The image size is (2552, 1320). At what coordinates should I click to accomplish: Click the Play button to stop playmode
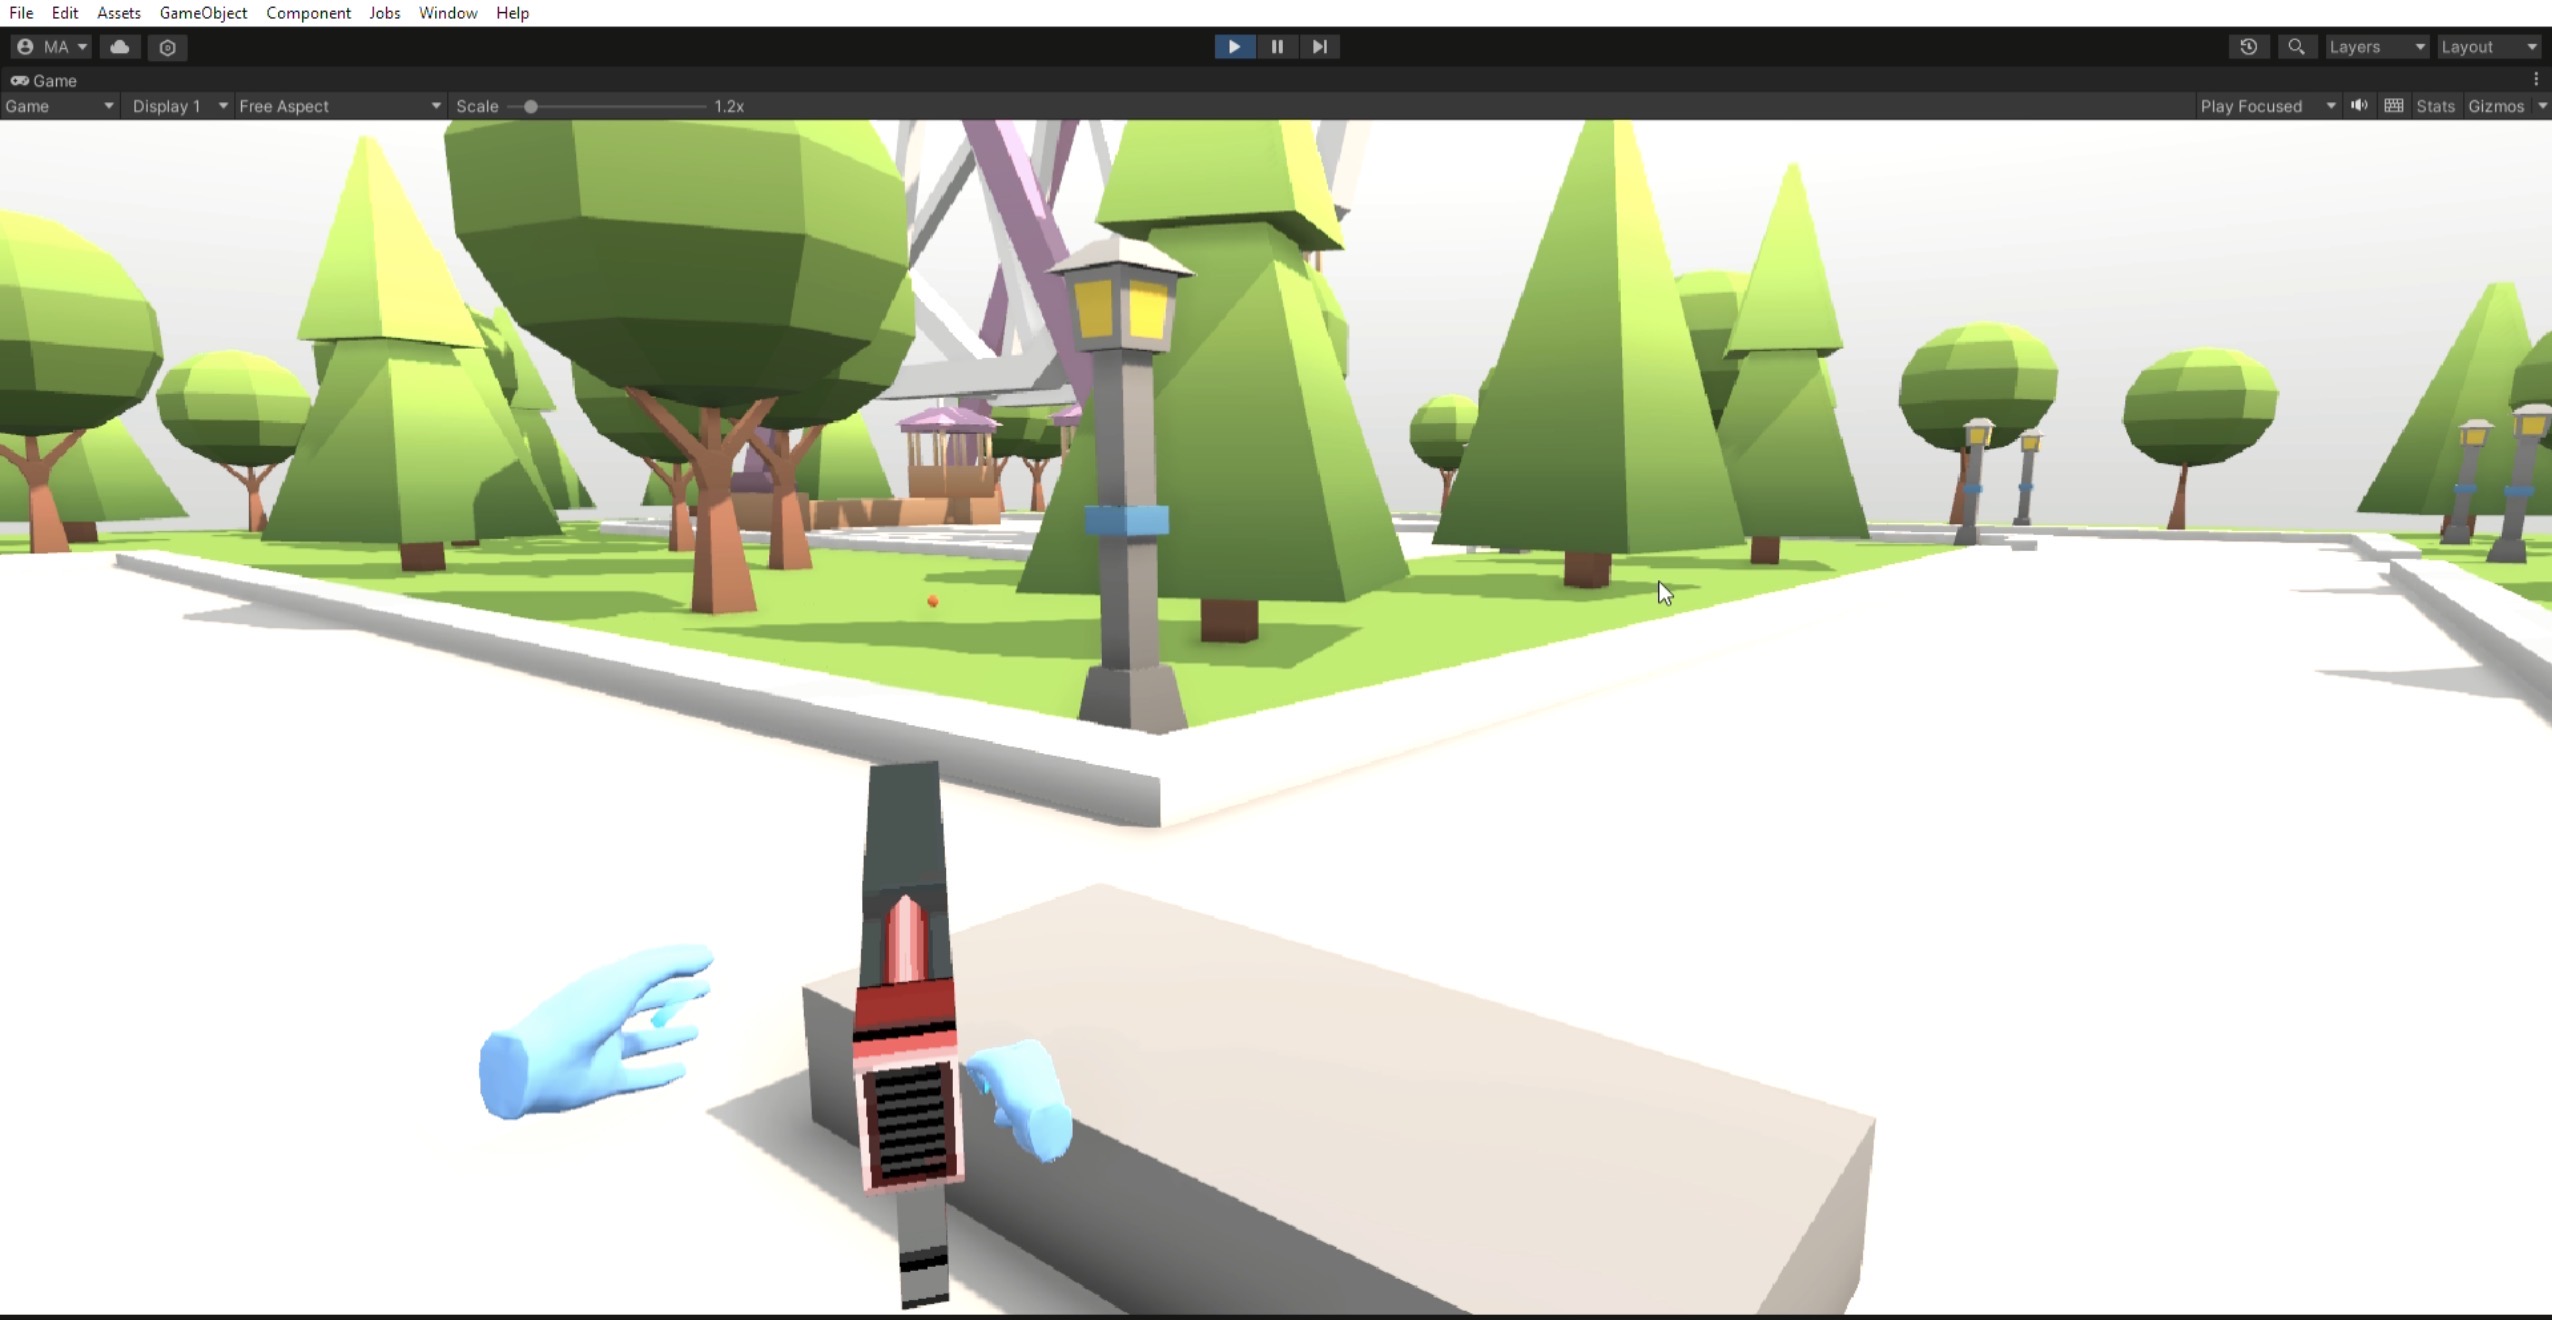(x=1234, y=47)
